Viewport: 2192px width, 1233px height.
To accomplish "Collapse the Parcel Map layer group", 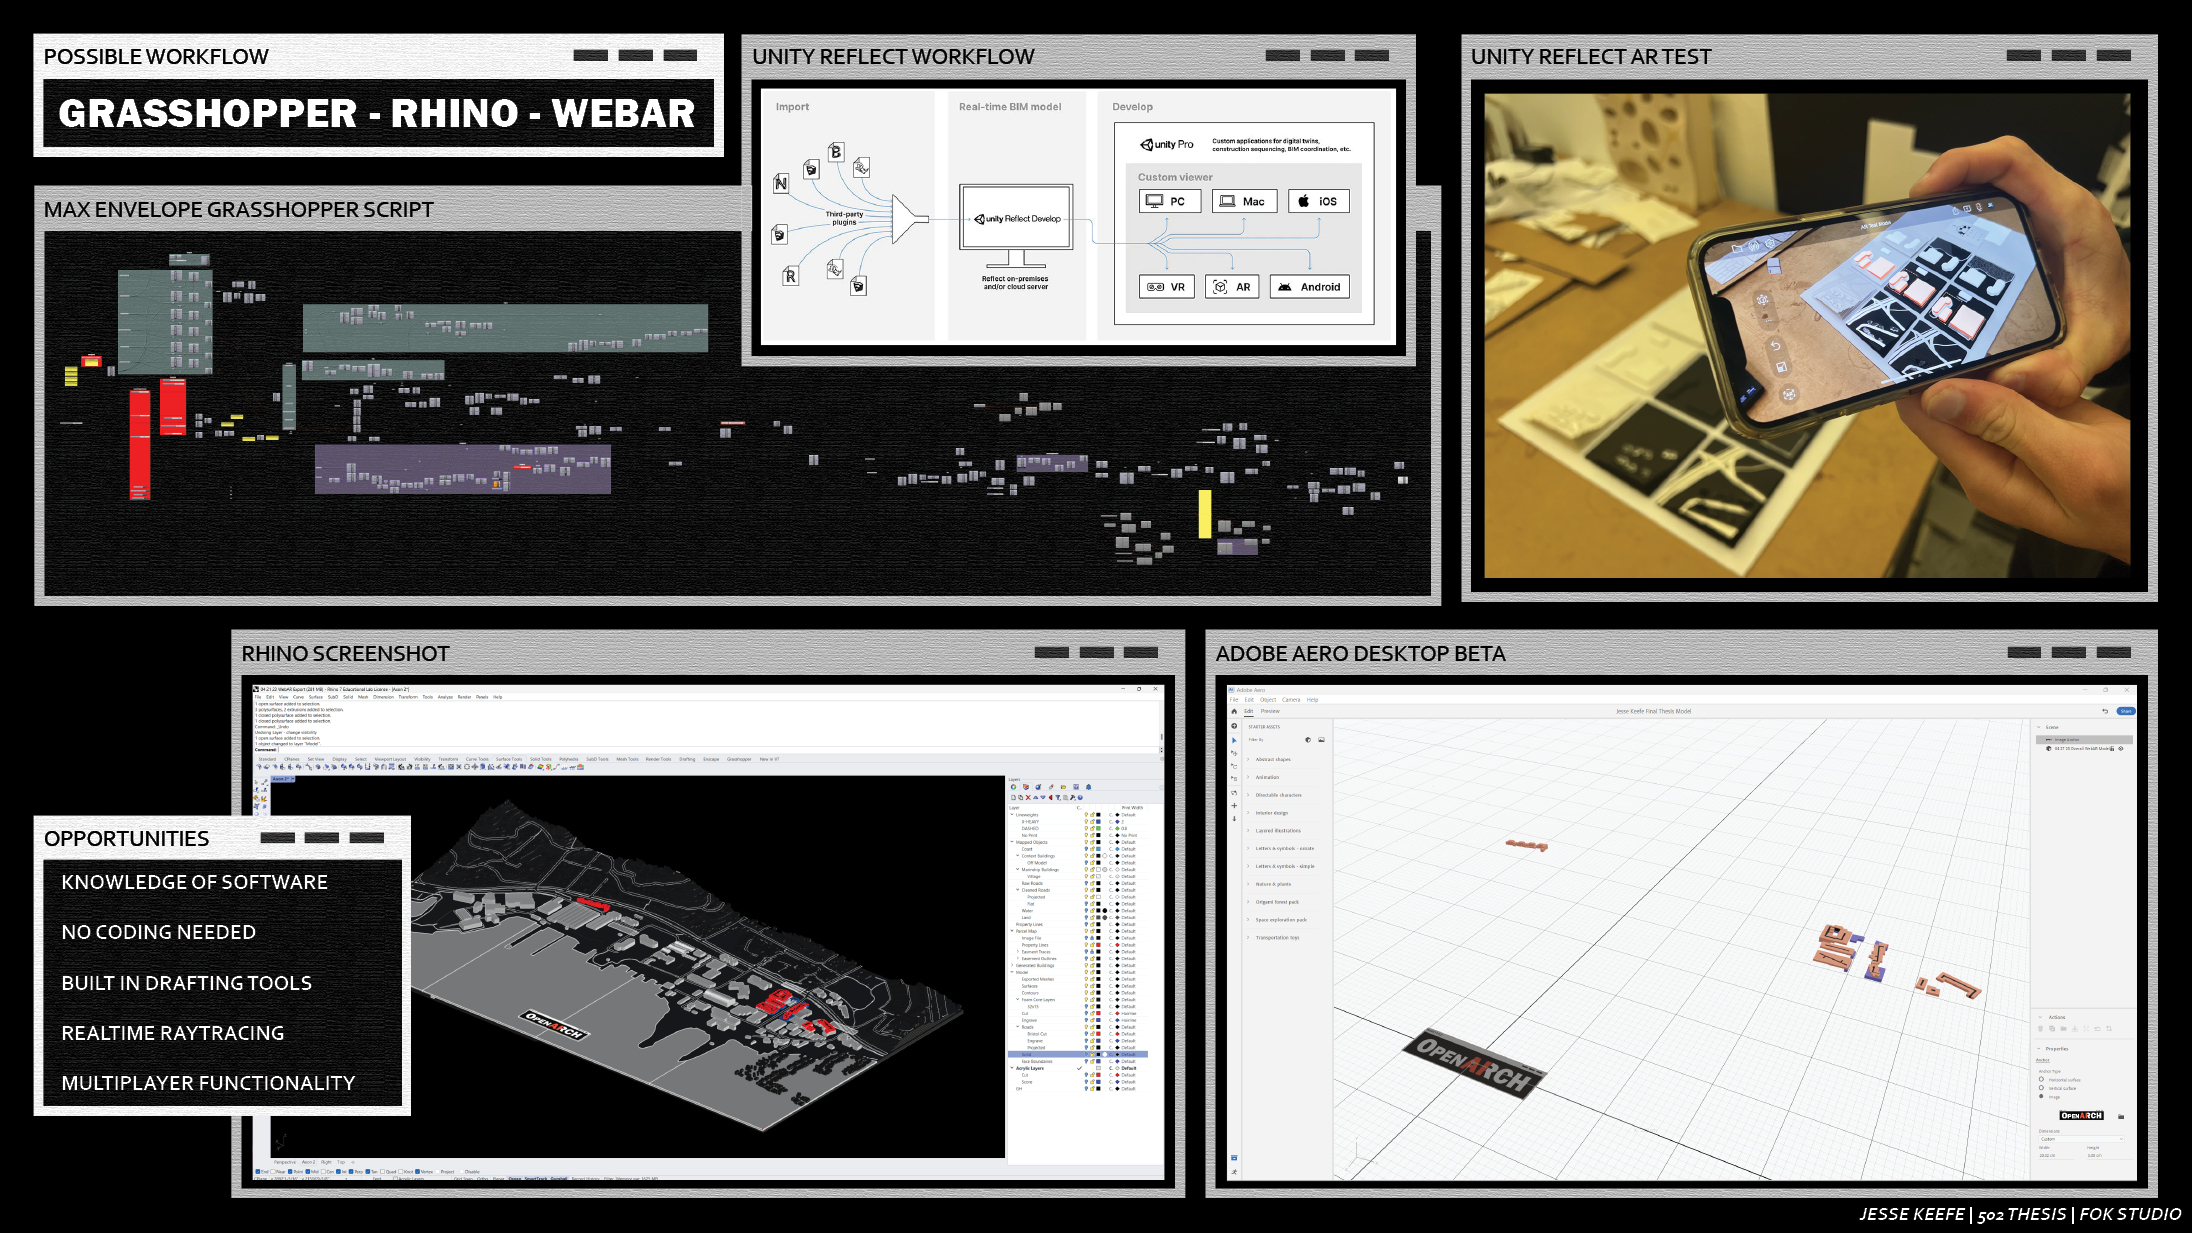I will click(1012, 931).
